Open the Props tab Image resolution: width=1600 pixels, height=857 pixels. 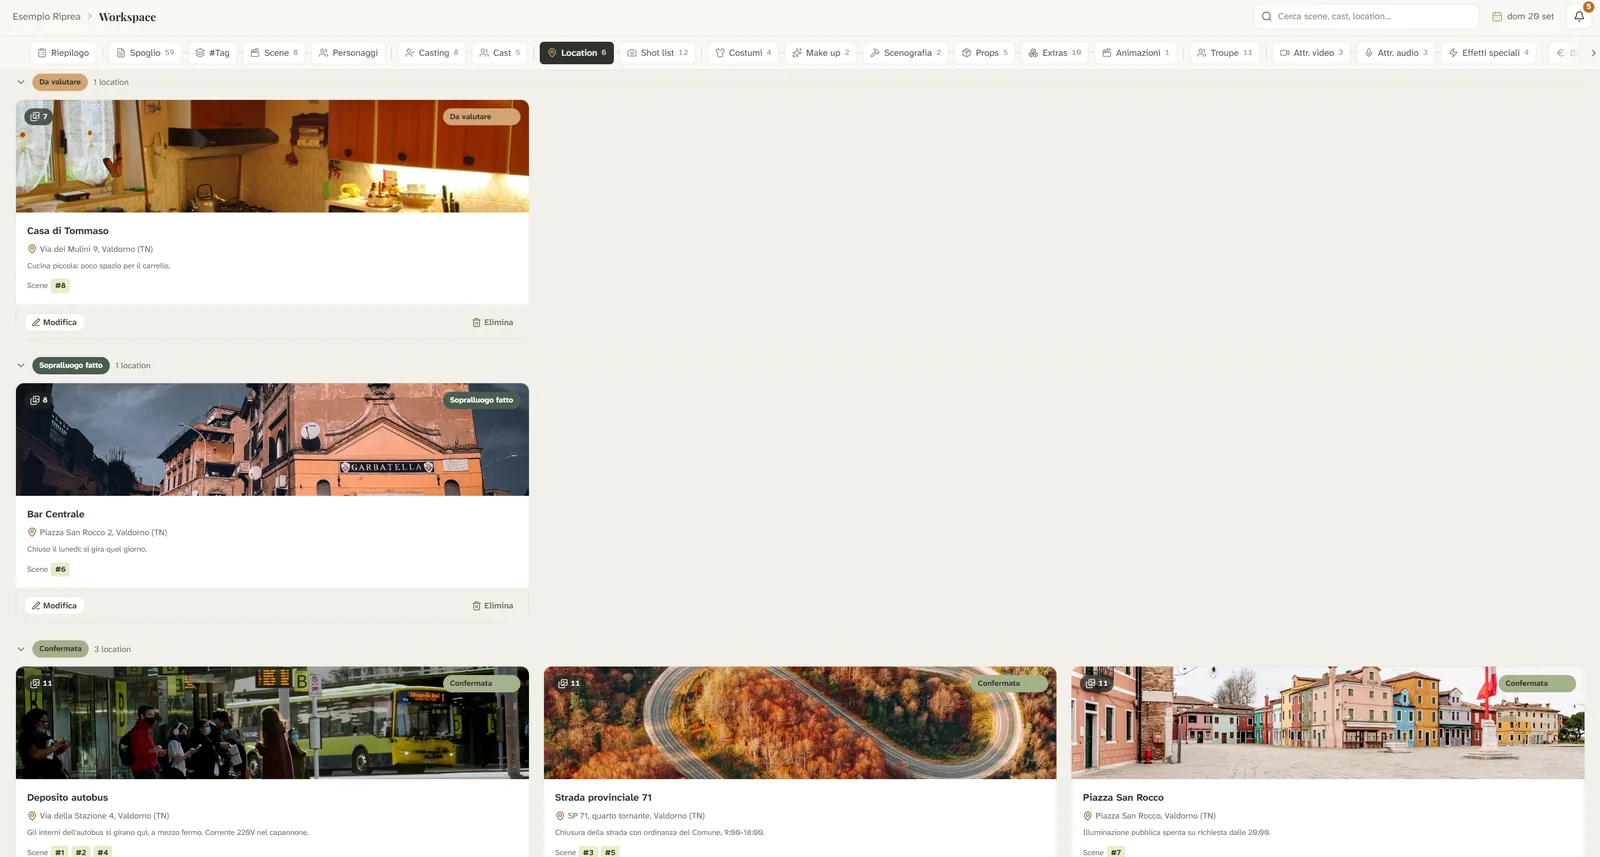(985, 53)
